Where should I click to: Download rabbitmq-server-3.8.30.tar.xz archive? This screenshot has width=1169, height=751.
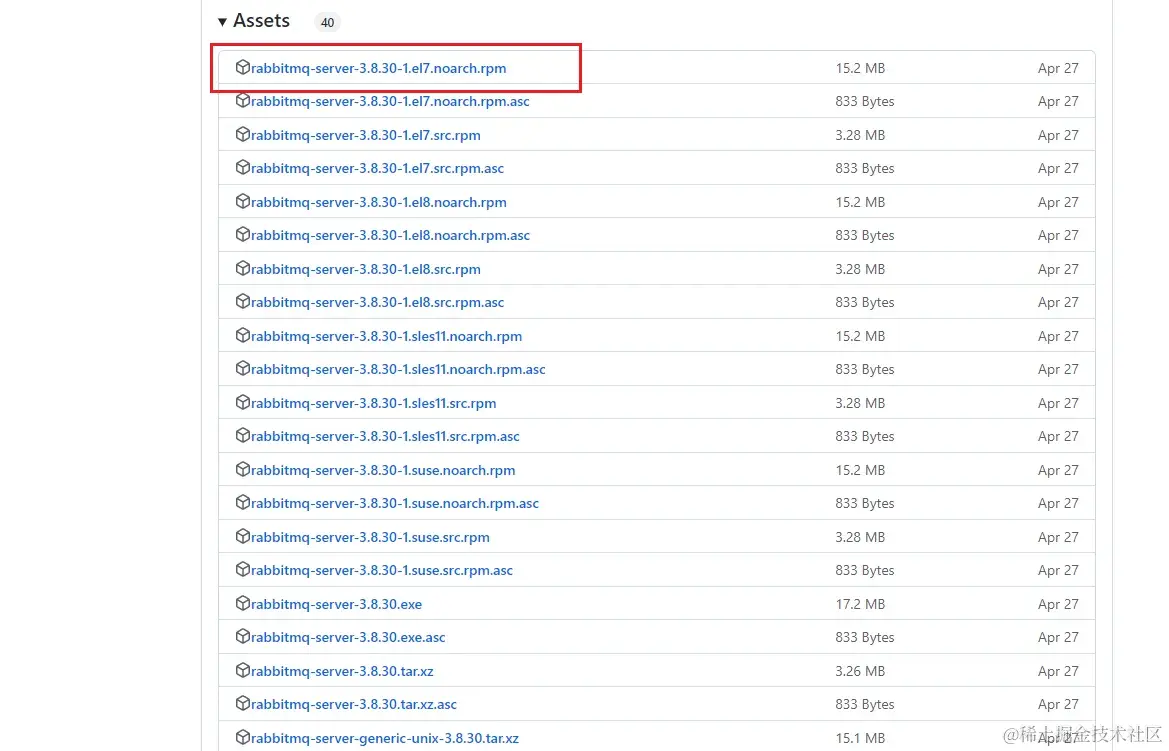click(x=341, y=671)
